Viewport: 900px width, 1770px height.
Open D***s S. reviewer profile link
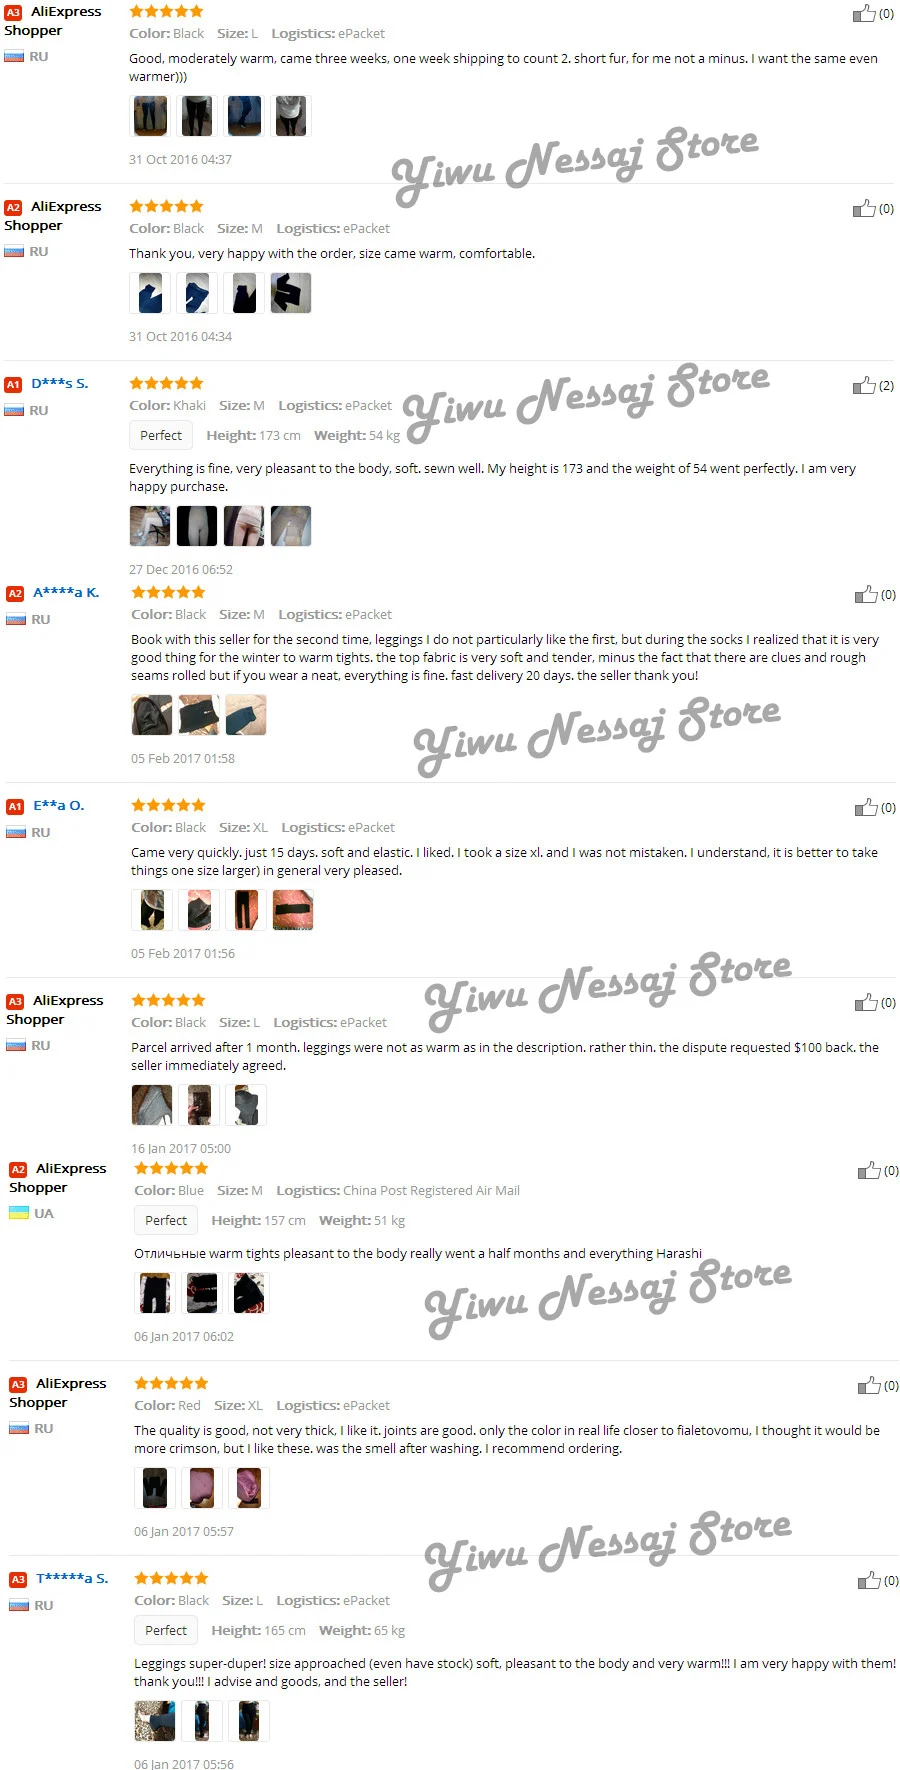coord(60,383)
